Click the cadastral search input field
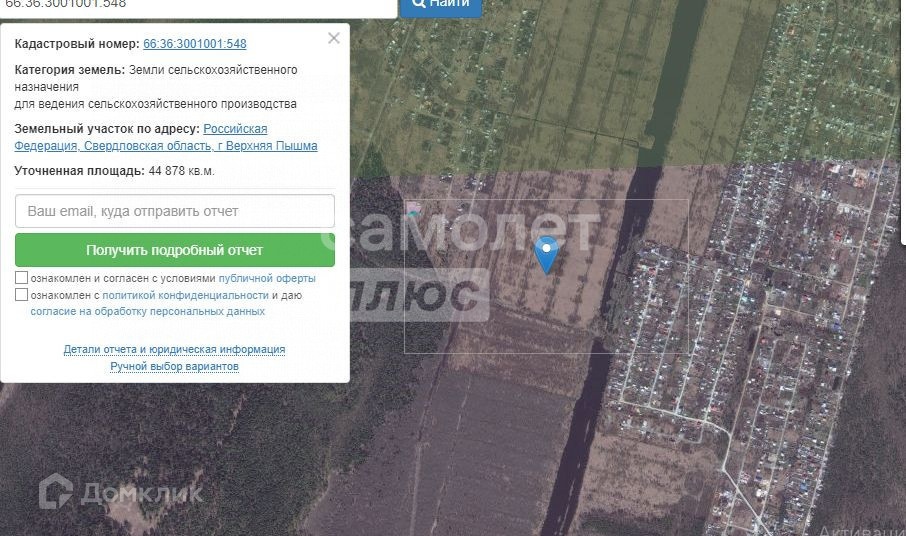The width and height of the screenshot is (906, 536). pyautogui.click(x=198, y=7)
